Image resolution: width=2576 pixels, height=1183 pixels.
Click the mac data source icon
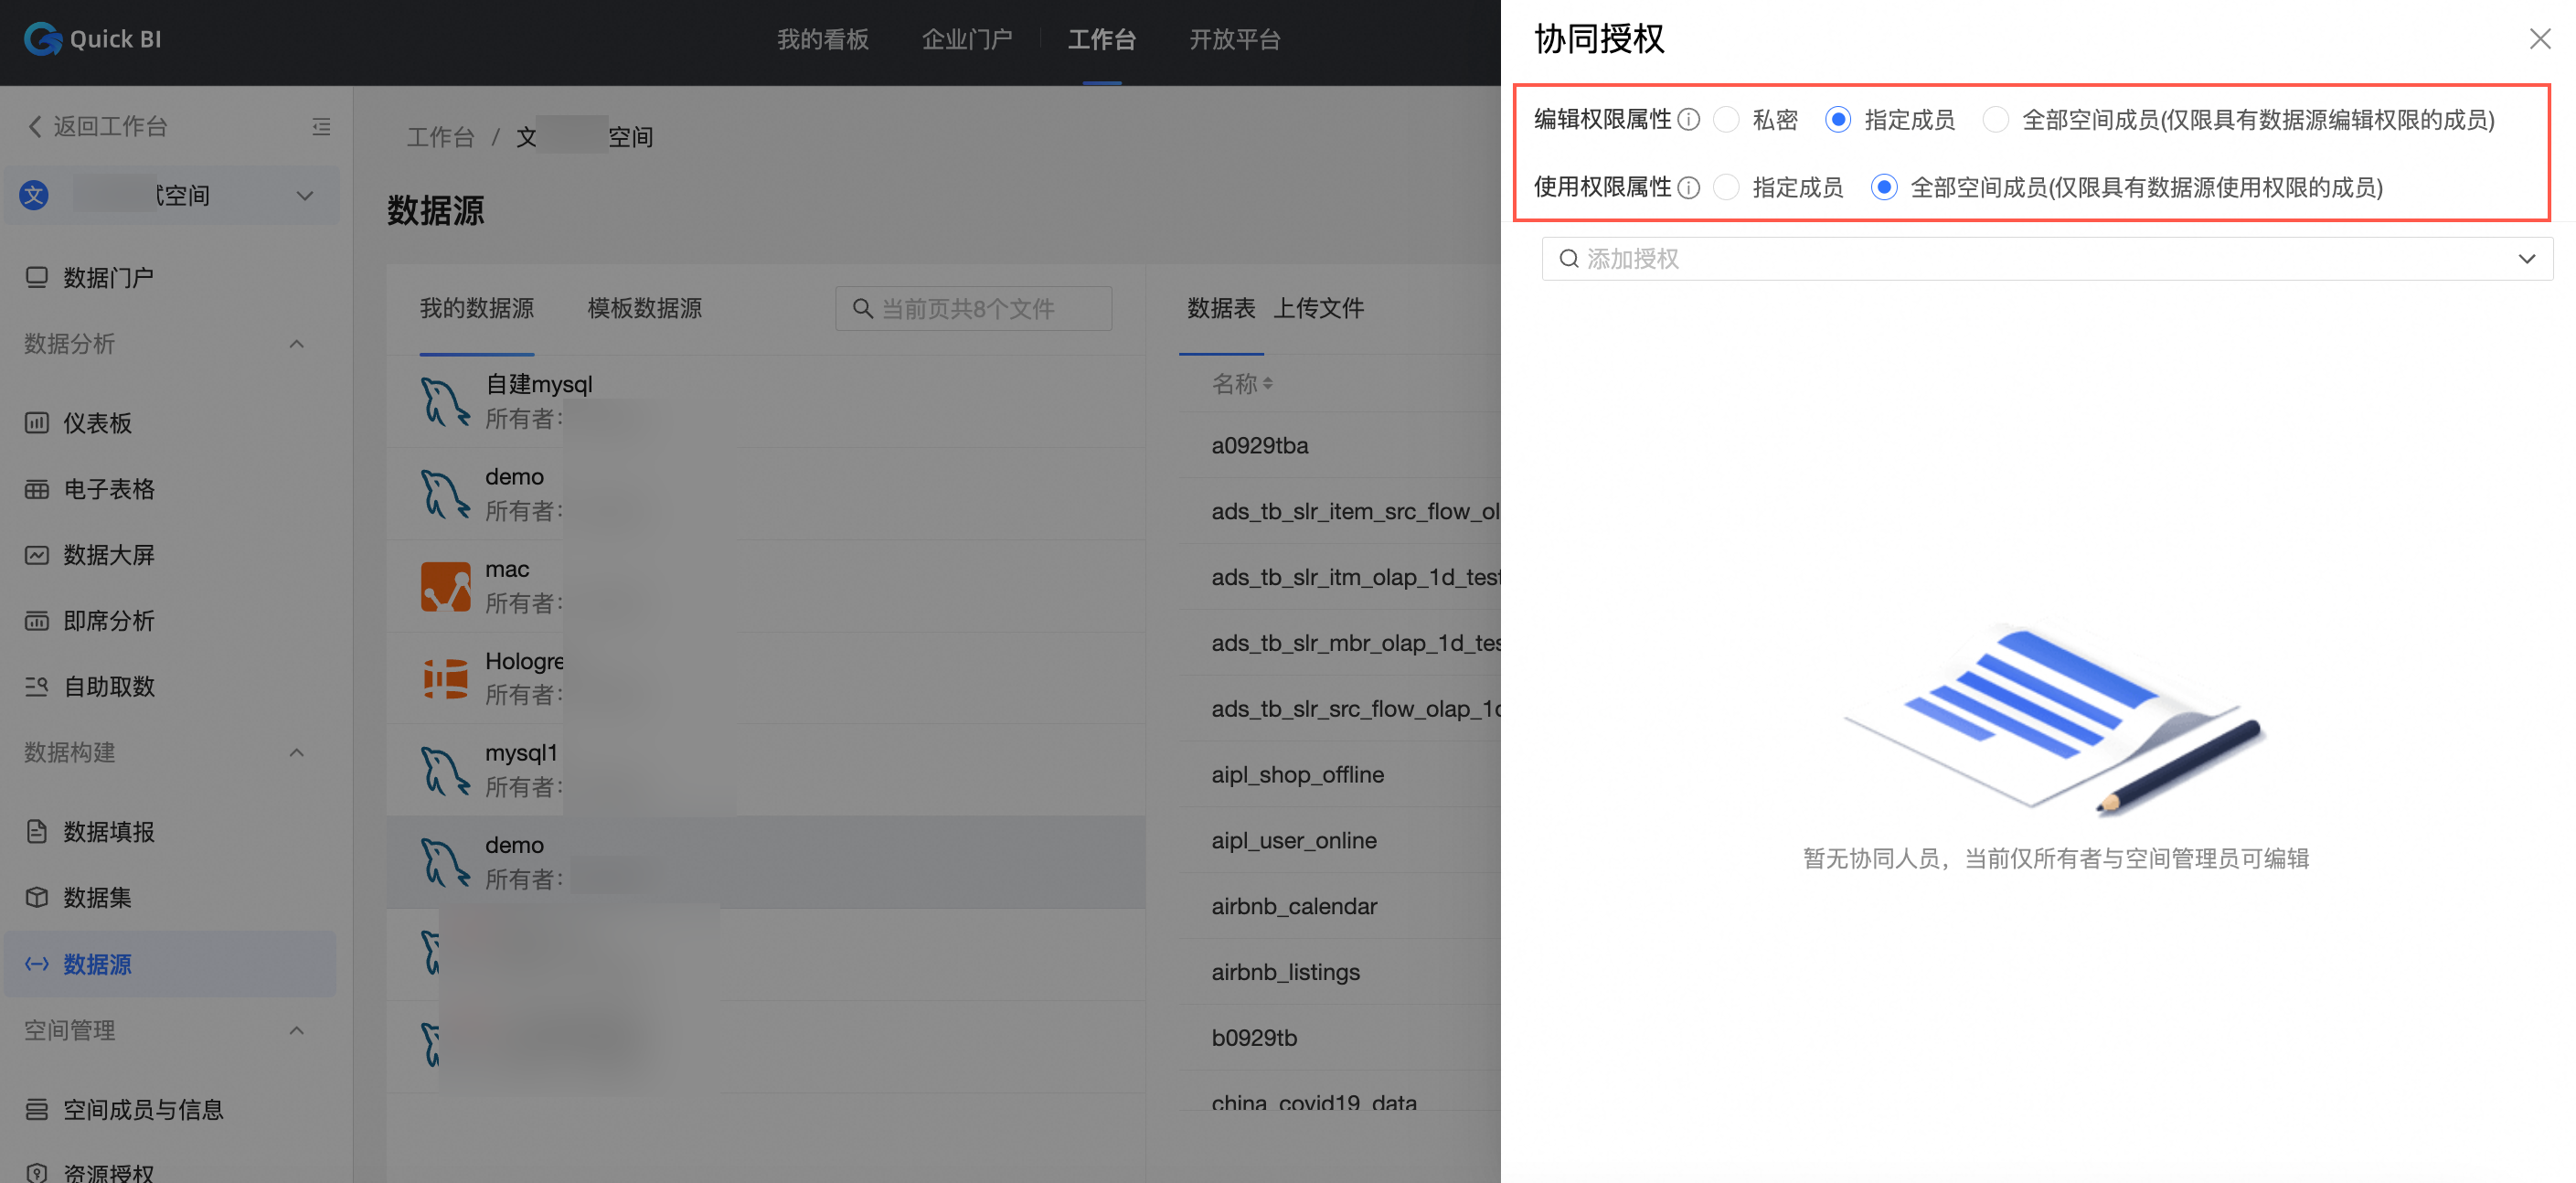(x=445, y=586)
